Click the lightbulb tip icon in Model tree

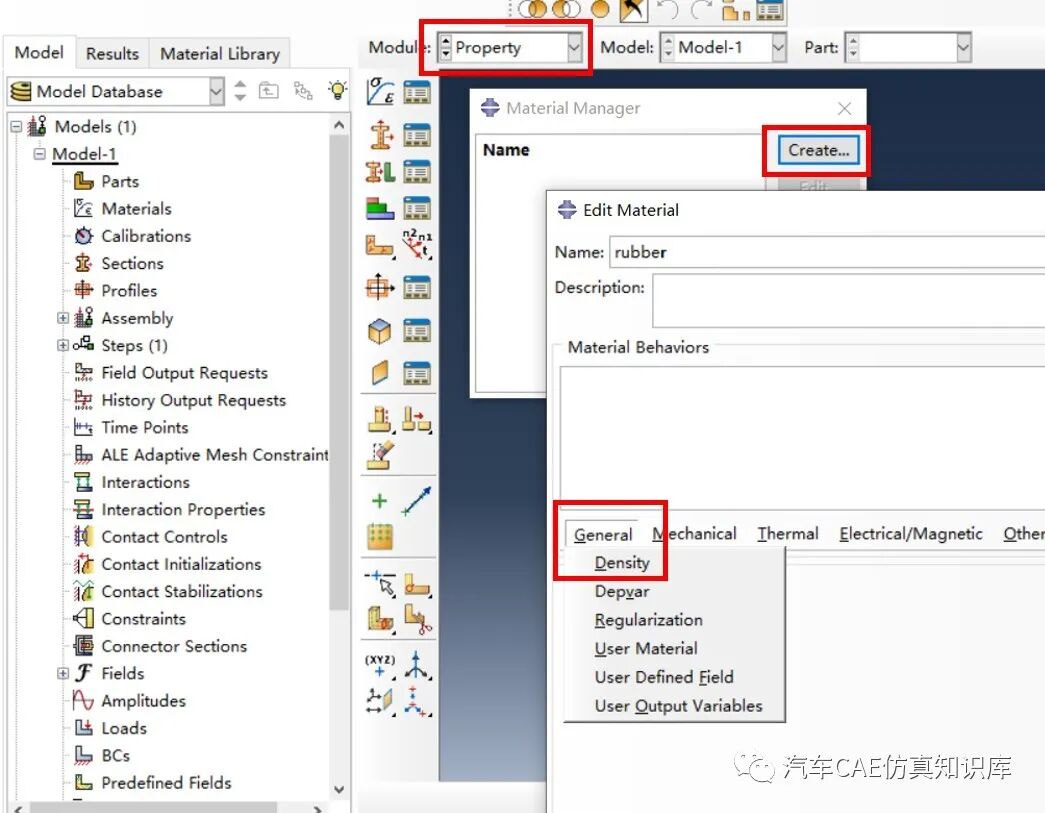click(x=338, y=90)
